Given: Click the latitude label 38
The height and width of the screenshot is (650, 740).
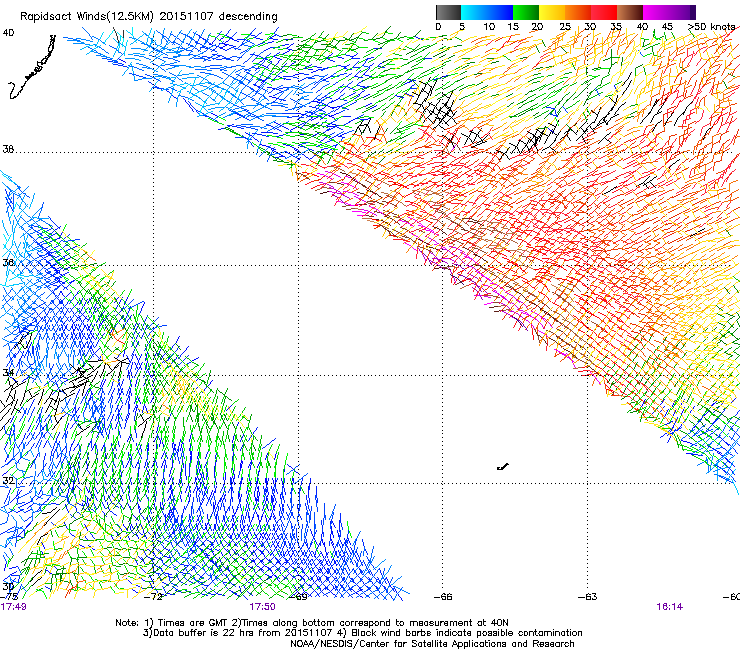Looking at the screenshot, I should (x=8, y=150).
